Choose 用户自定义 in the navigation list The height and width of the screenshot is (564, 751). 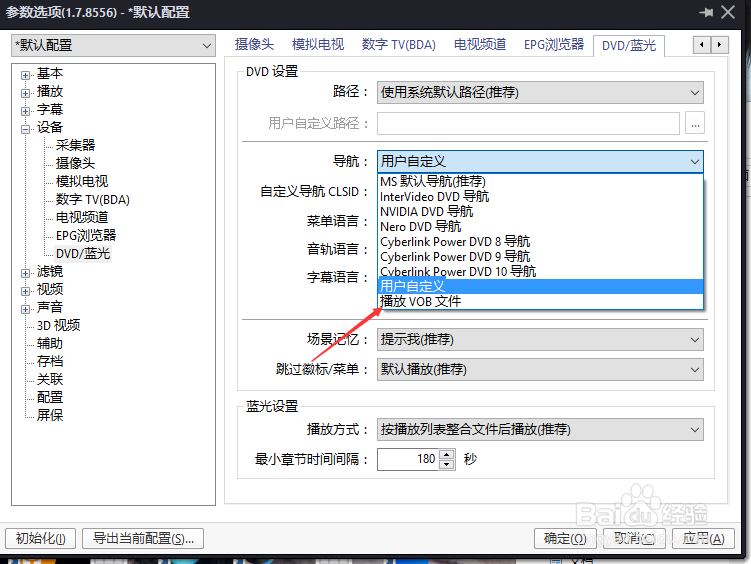[x=540, y=286]
